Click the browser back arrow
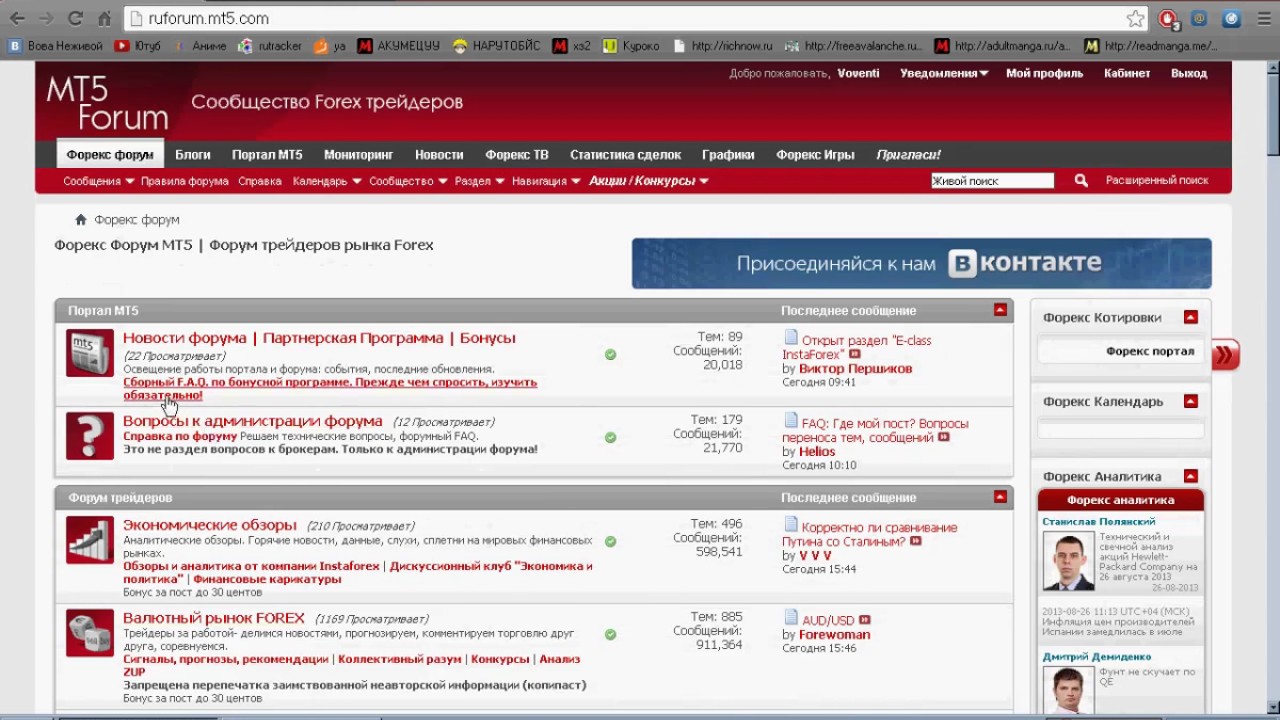 click(x=18, y=18)
